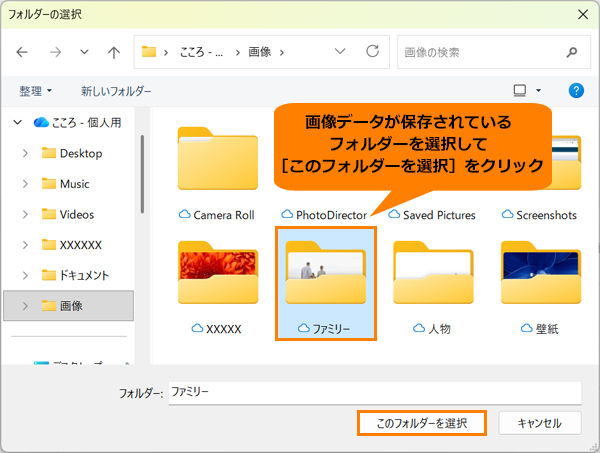Viewport: 600px width, 453px height.
Task: Collapse the こころ - 個人用 tree node
Action: pyautogui.click(x=17, y=122)
